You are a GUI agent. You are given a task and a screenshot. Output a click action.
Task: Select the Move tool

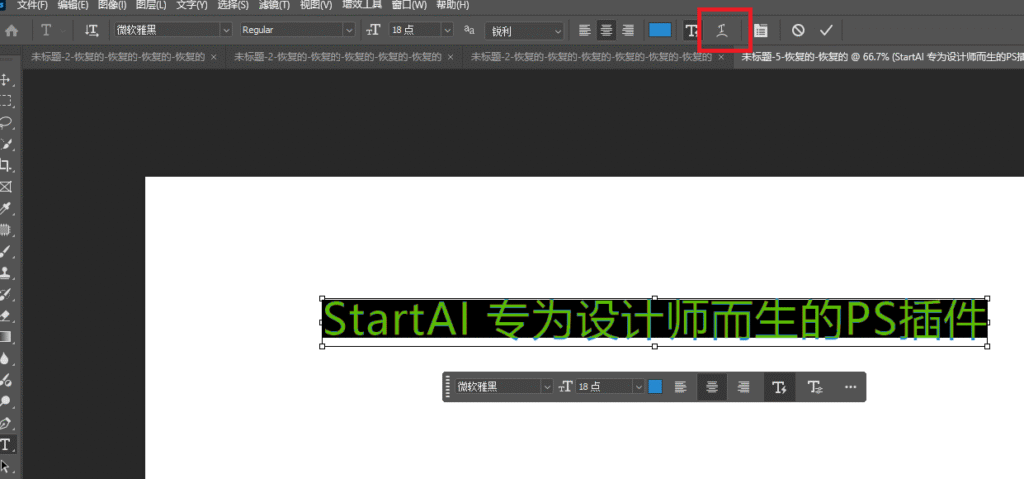click(7, 79)
